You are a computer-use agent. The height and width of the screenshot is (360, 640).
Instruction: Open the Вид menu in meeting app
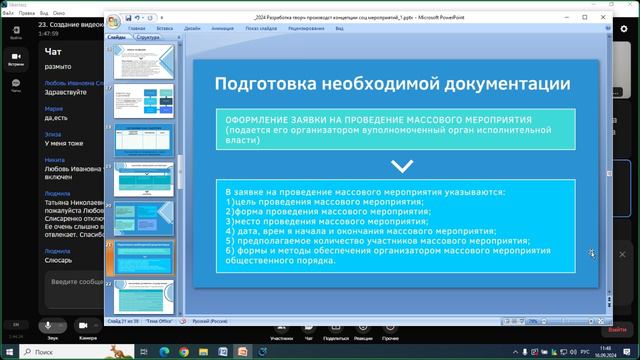(x=44, y=13)
